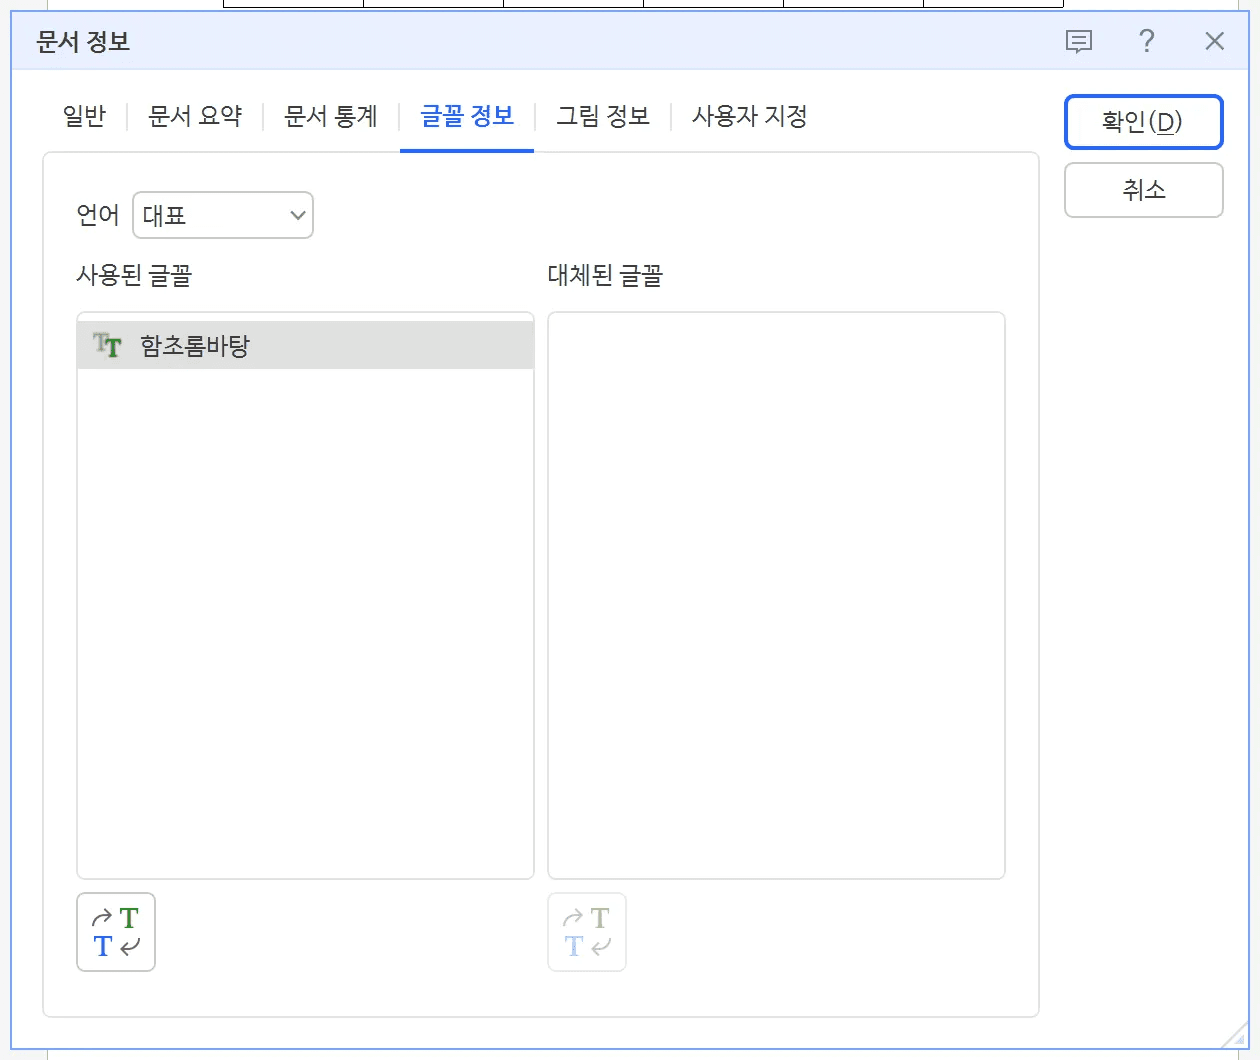The width and height of the screenshot is (1260, 1060).
Task: Open the 언어 dropdown showing 대표
Action: [x=222, y=215]
